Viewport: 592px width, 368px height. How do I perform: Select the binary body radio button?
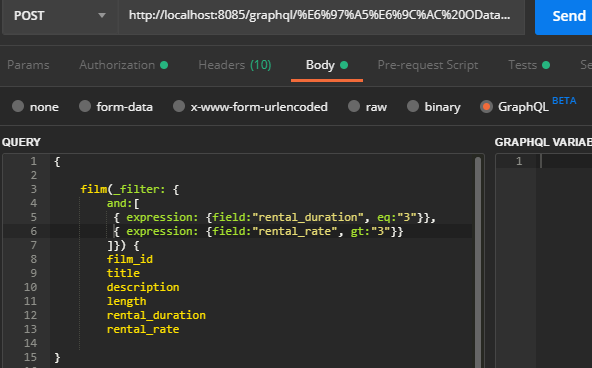(413, 106)
